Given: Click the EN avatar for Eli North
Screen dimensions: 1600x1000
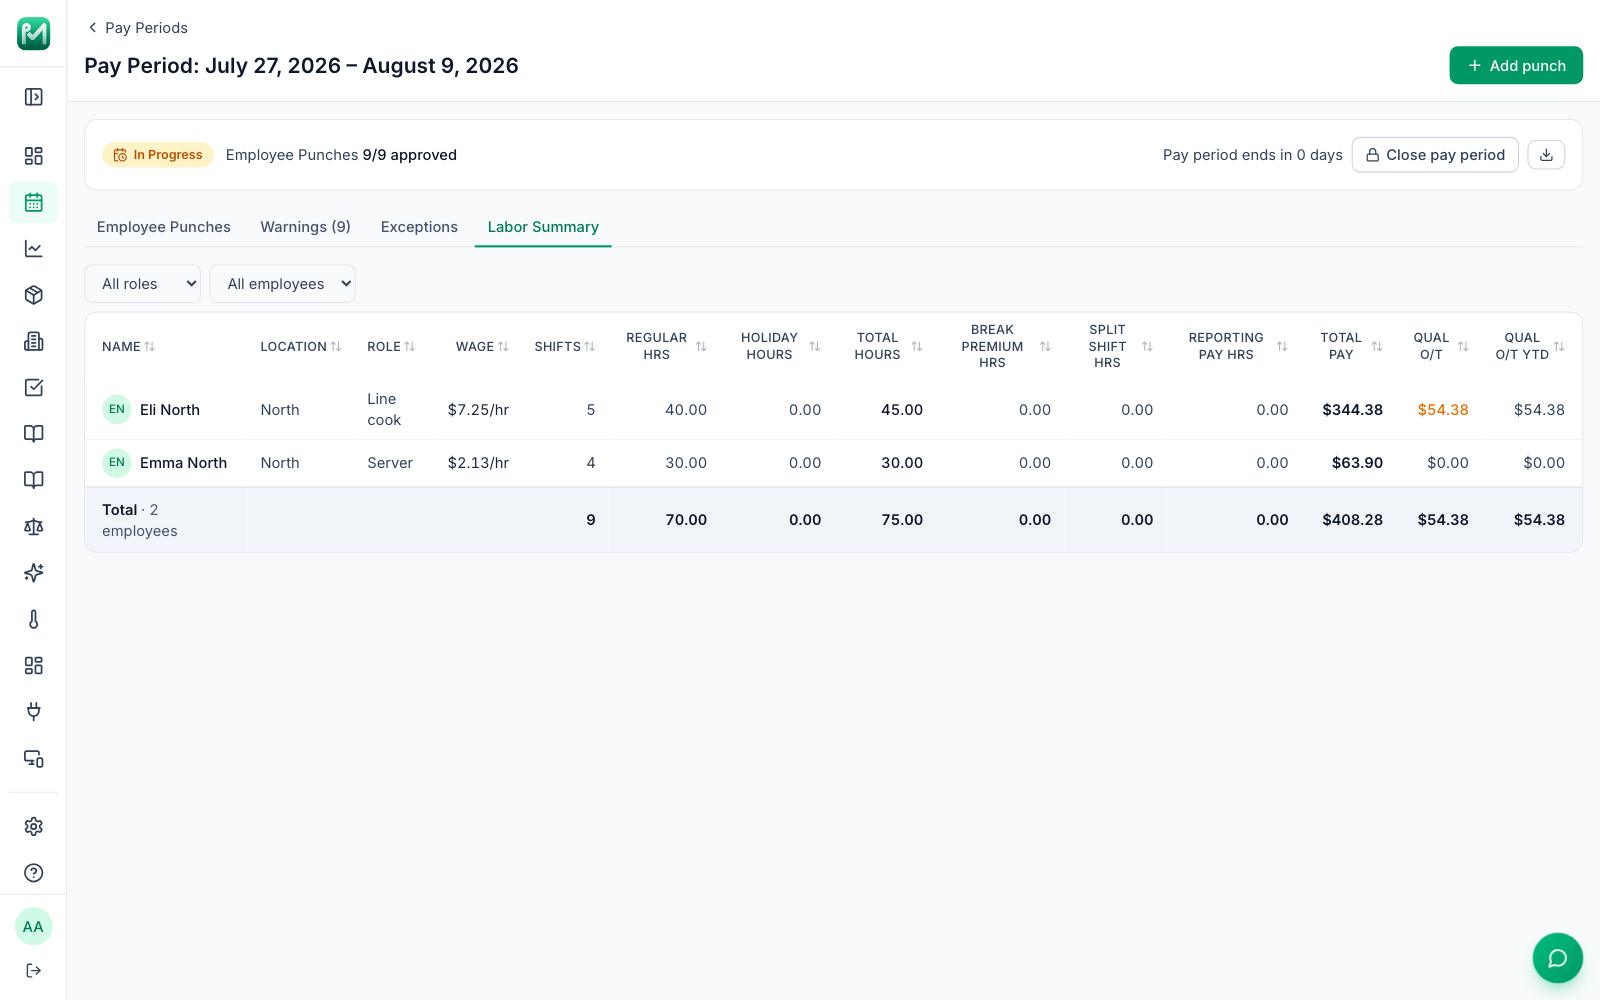Looking at the screenshot, I should click(x=117, y=410).
